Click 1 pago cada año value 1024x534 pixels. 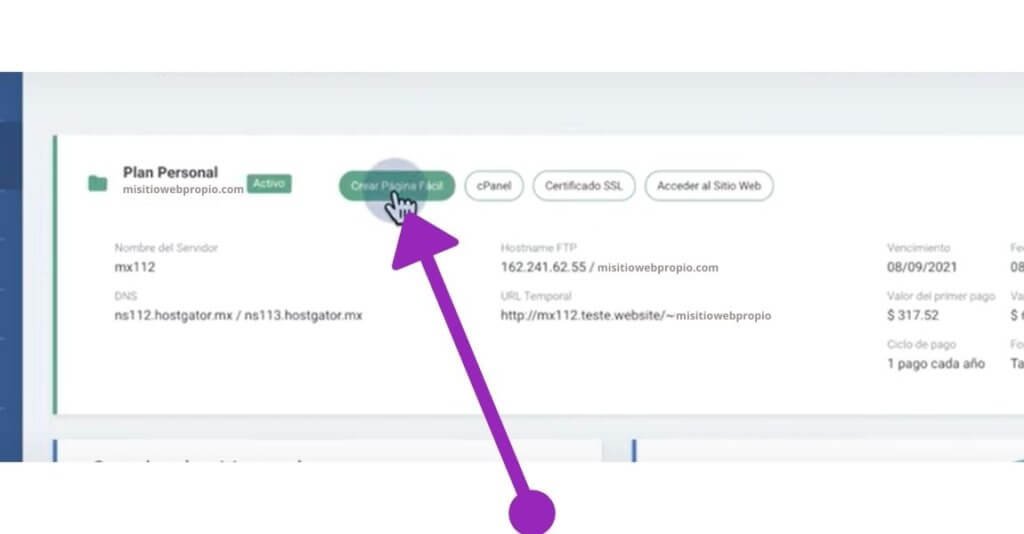[x=935, y=364]
